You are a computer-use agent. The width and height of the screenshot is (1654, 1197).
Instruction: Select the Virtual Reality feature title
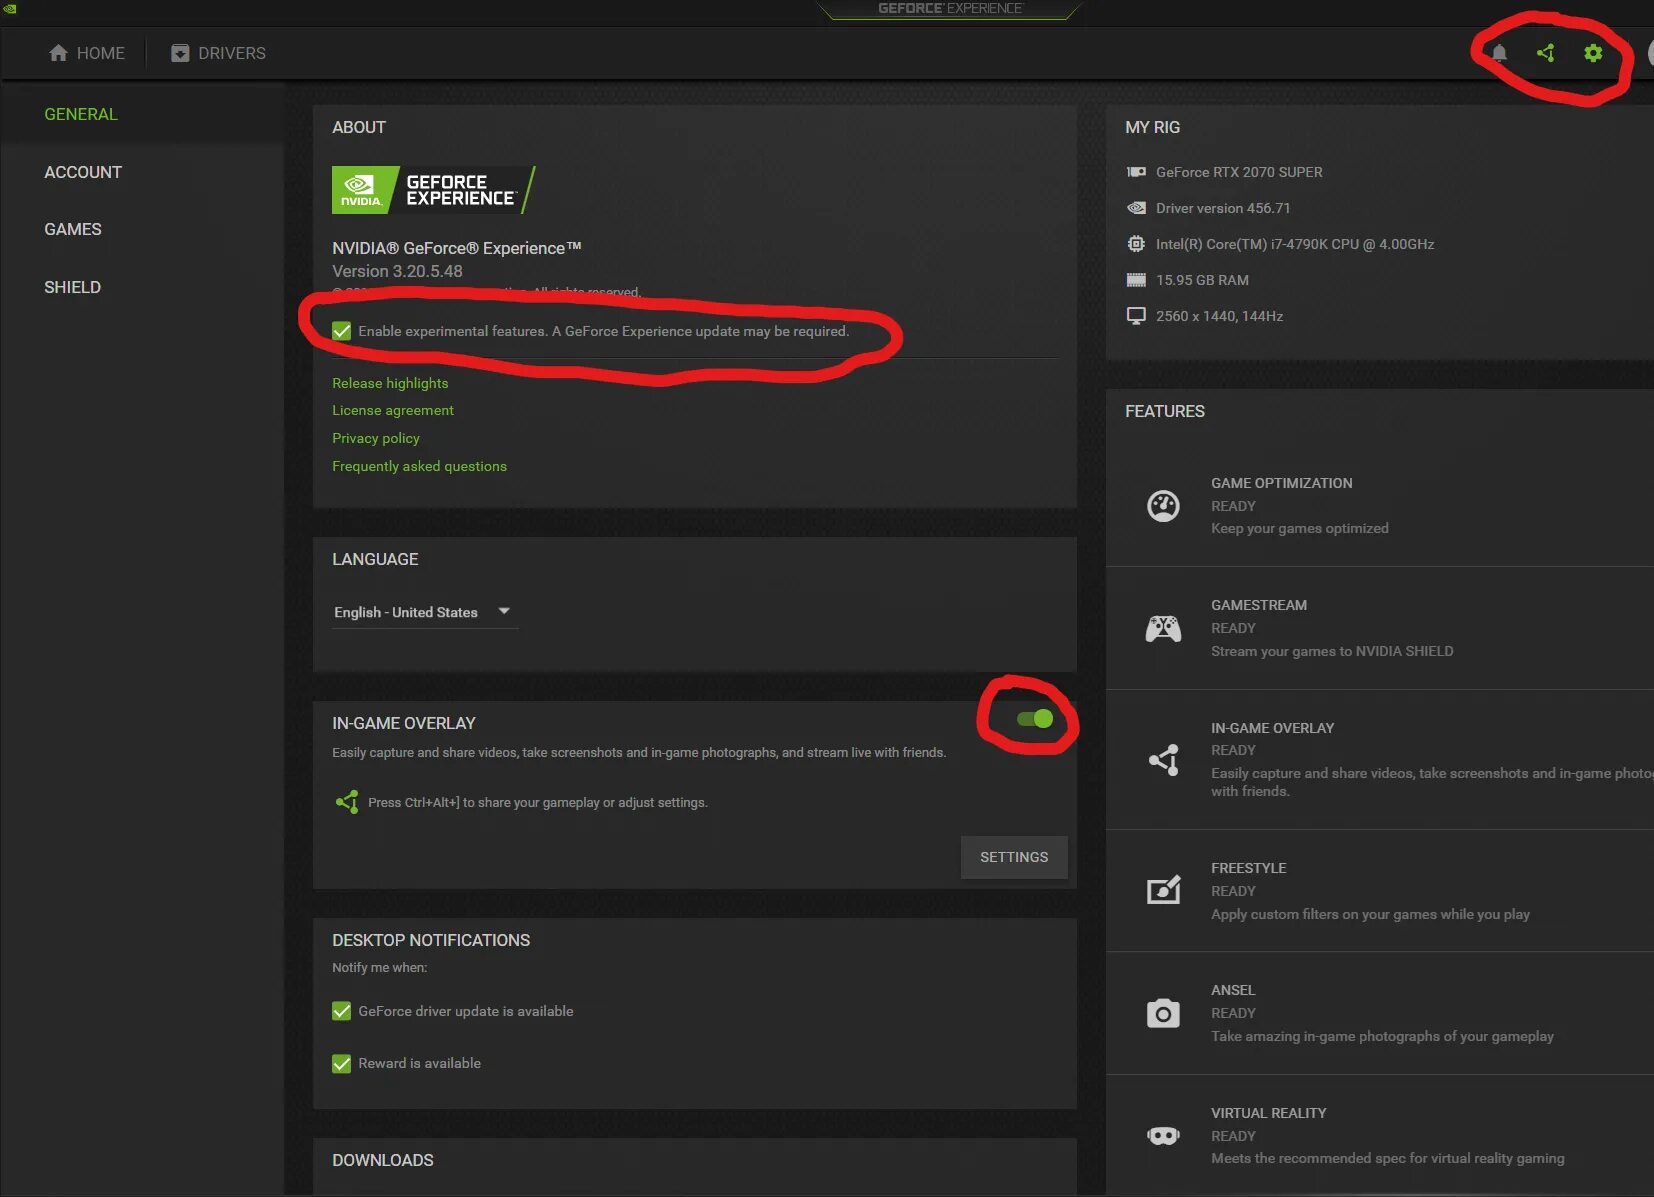pos(1268,1113)
